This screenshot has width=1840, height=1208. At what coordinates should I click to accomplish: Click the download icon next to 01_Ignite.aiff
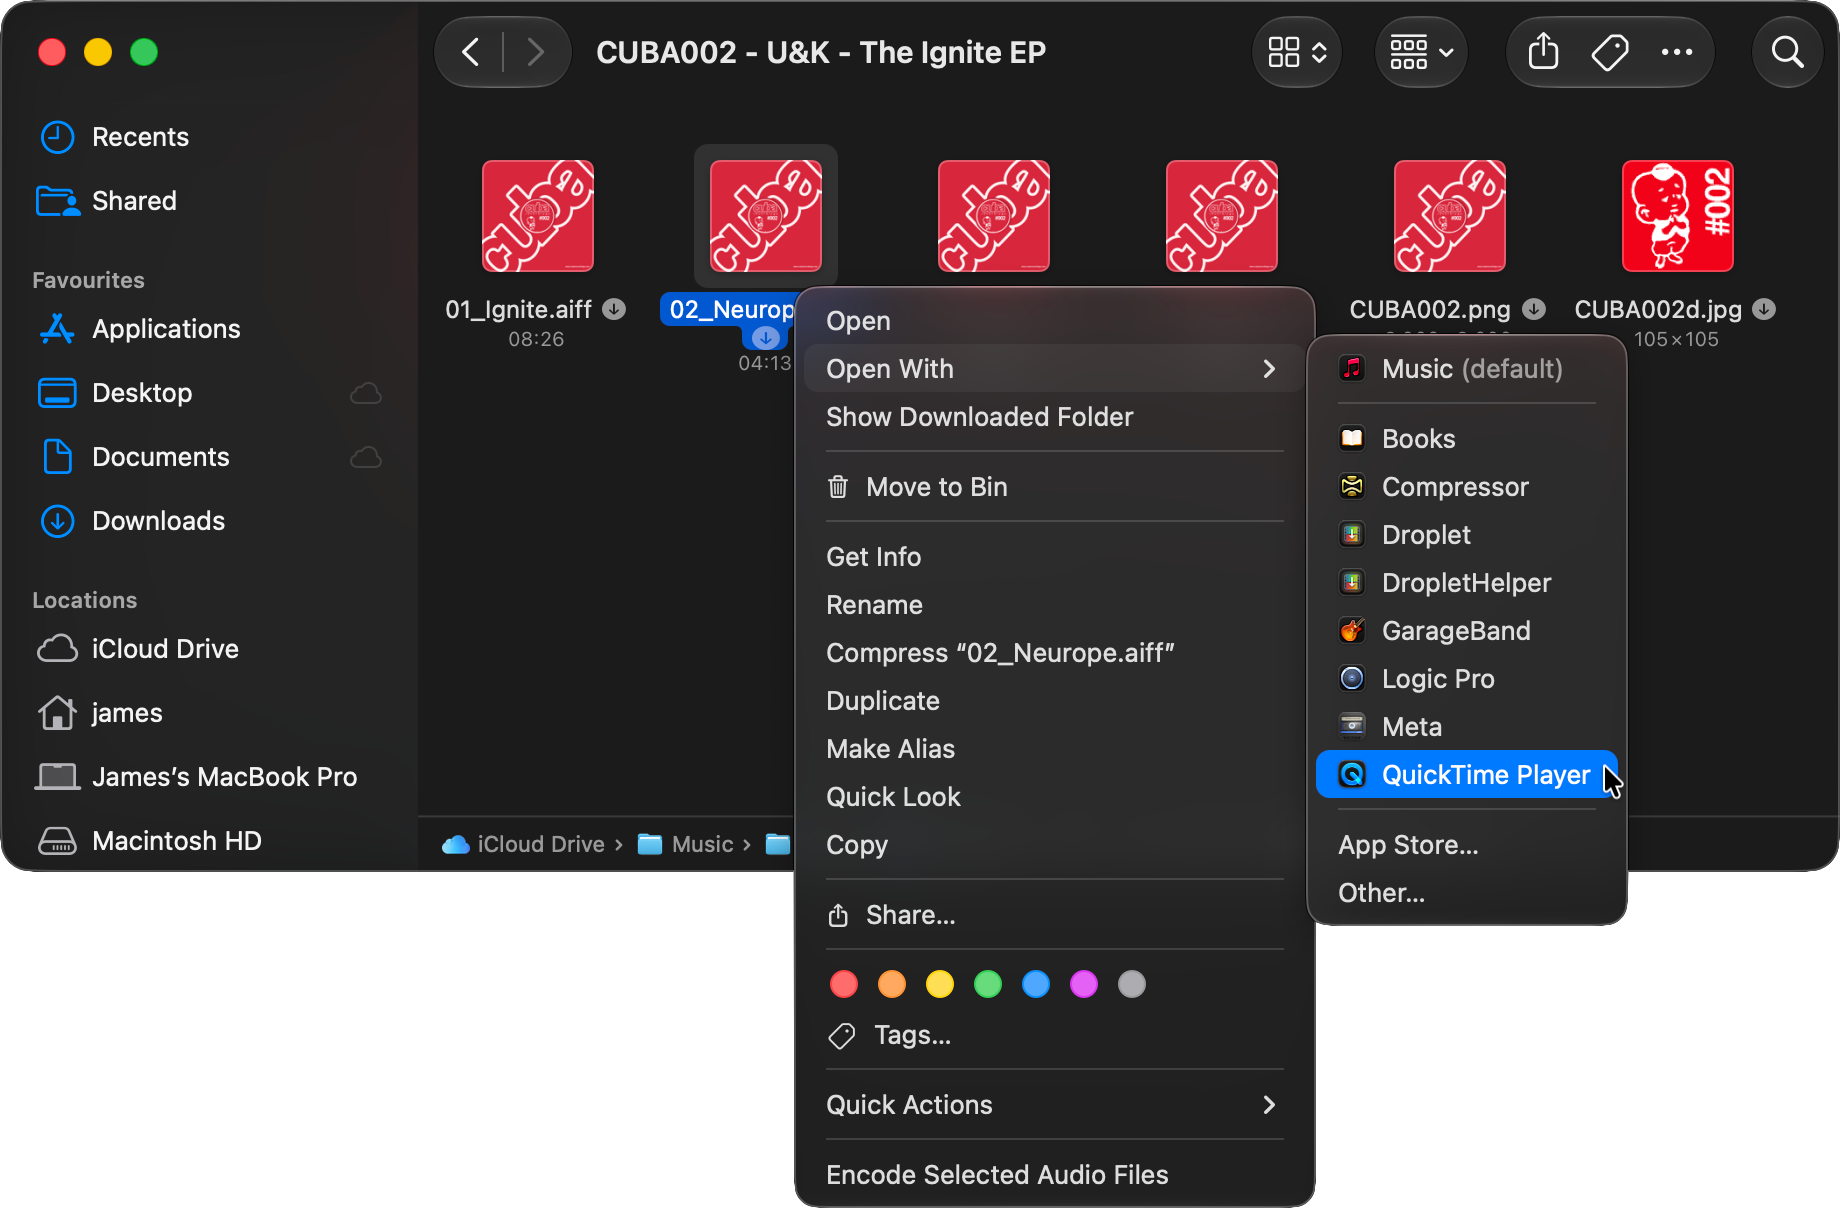point(614,309)
